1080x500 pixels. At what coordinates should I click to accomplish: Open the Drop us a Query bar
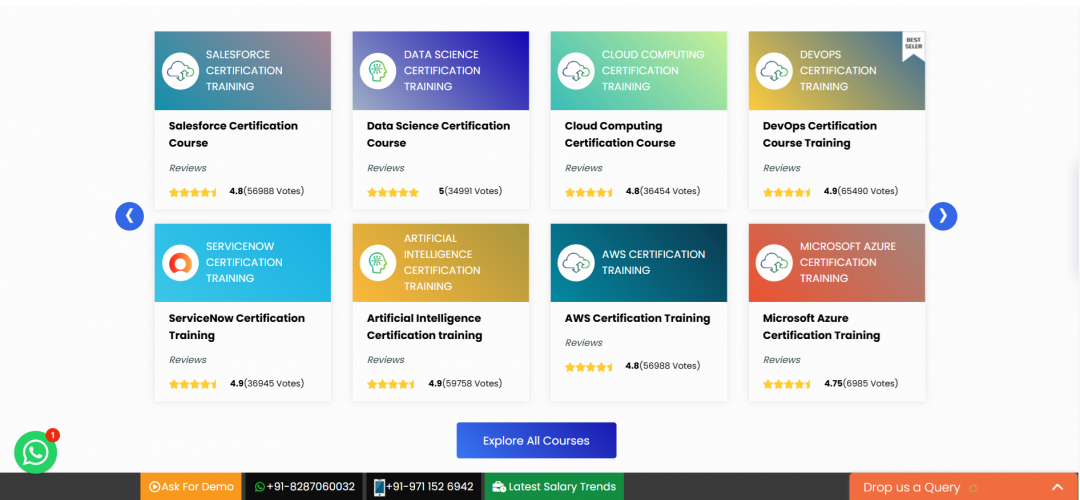[964, 487]
